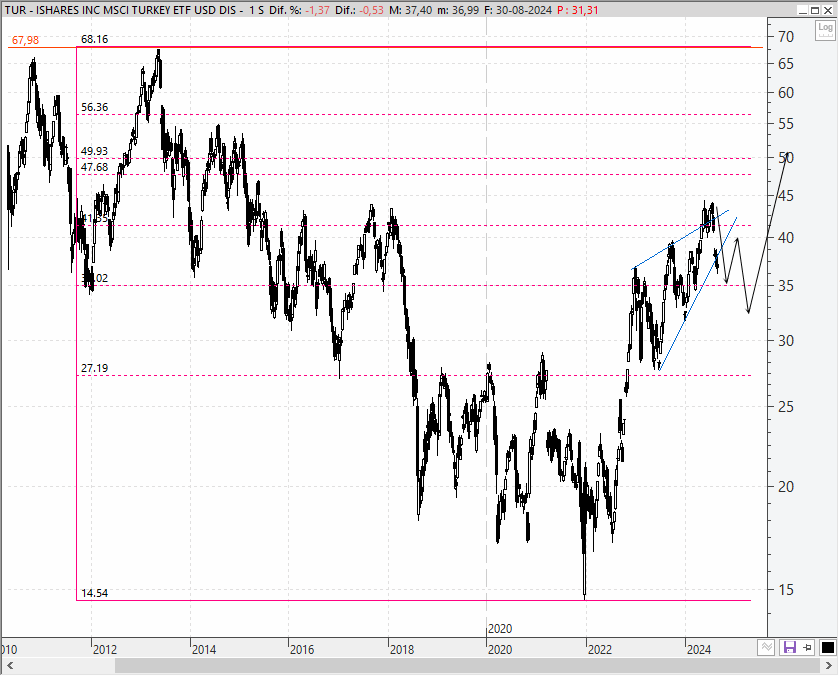Toggle the Log scale button
Viewport: 839px width, 676px height.
pos(825,29)
